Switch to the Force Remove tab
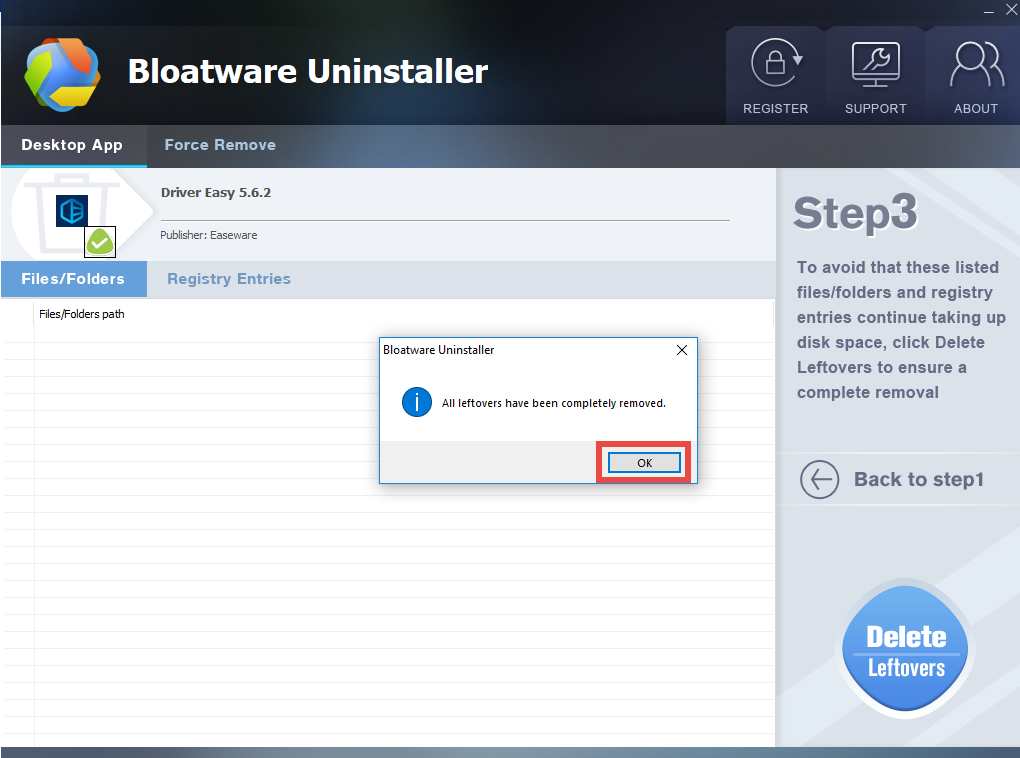Viewport: 1020px width, 758px height. click(x=220, y=145)
